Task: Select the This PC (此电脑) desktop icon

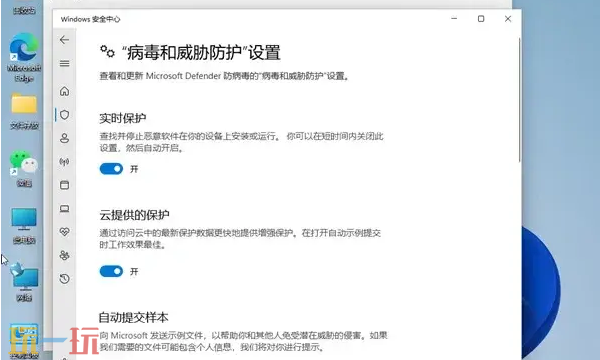Action: coord(24,226)
